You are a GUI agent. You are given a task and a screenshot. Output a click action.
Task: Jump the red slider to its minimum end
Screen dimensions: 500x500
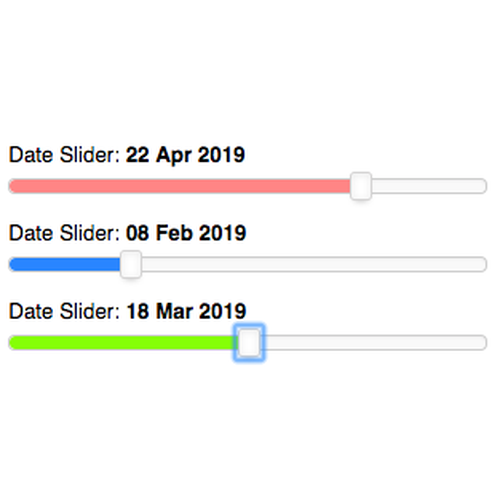point(12,186)
